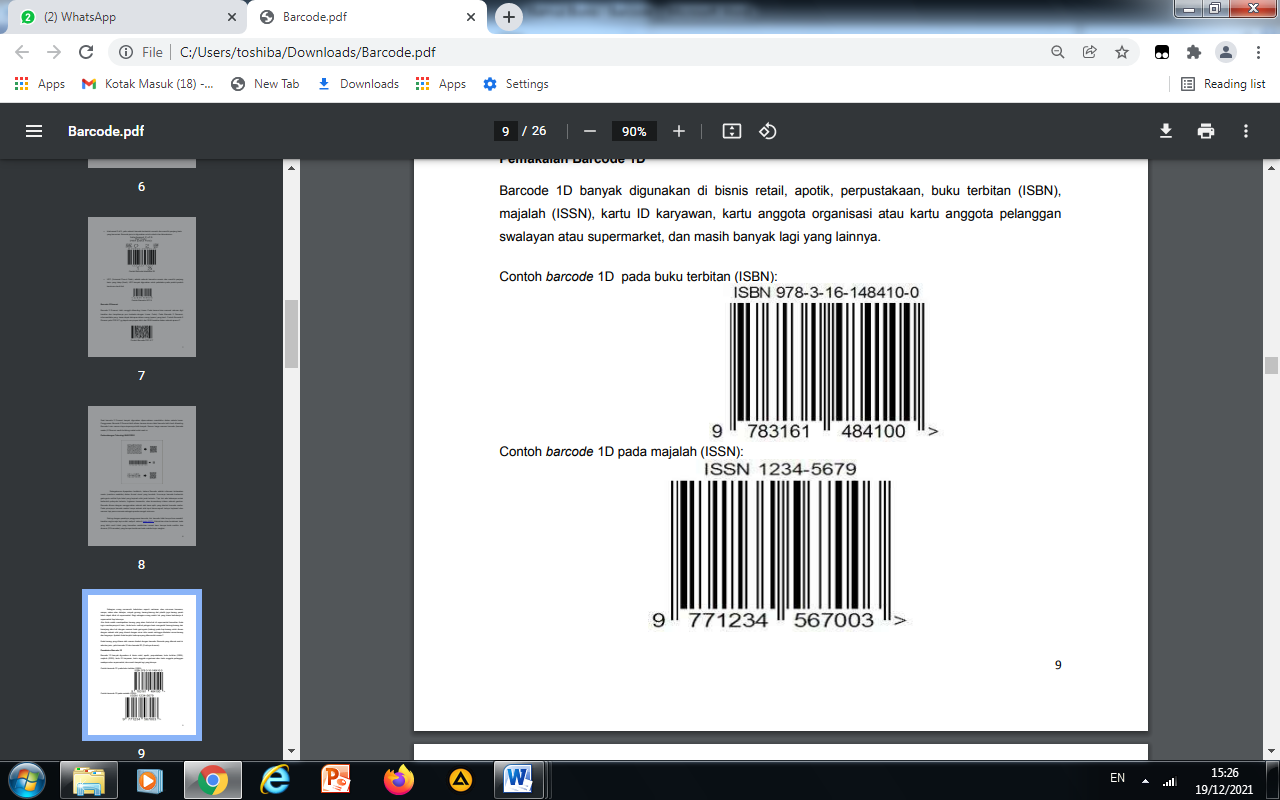
Task: Switch to the WhatsApp tab
Action: pyautogui.click(x=125, y=17)
